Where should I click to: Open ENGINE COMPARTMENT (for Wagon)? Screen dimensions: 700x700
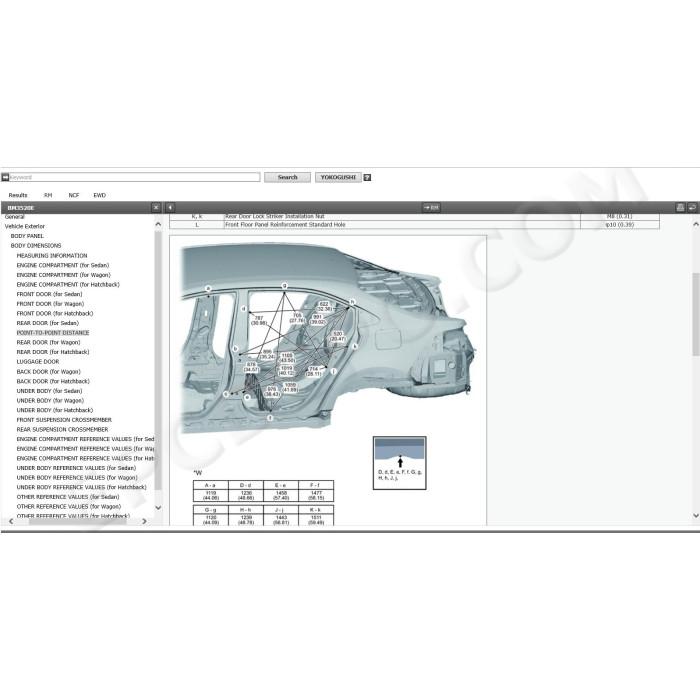pyautogui.click(x=63, y=275)
